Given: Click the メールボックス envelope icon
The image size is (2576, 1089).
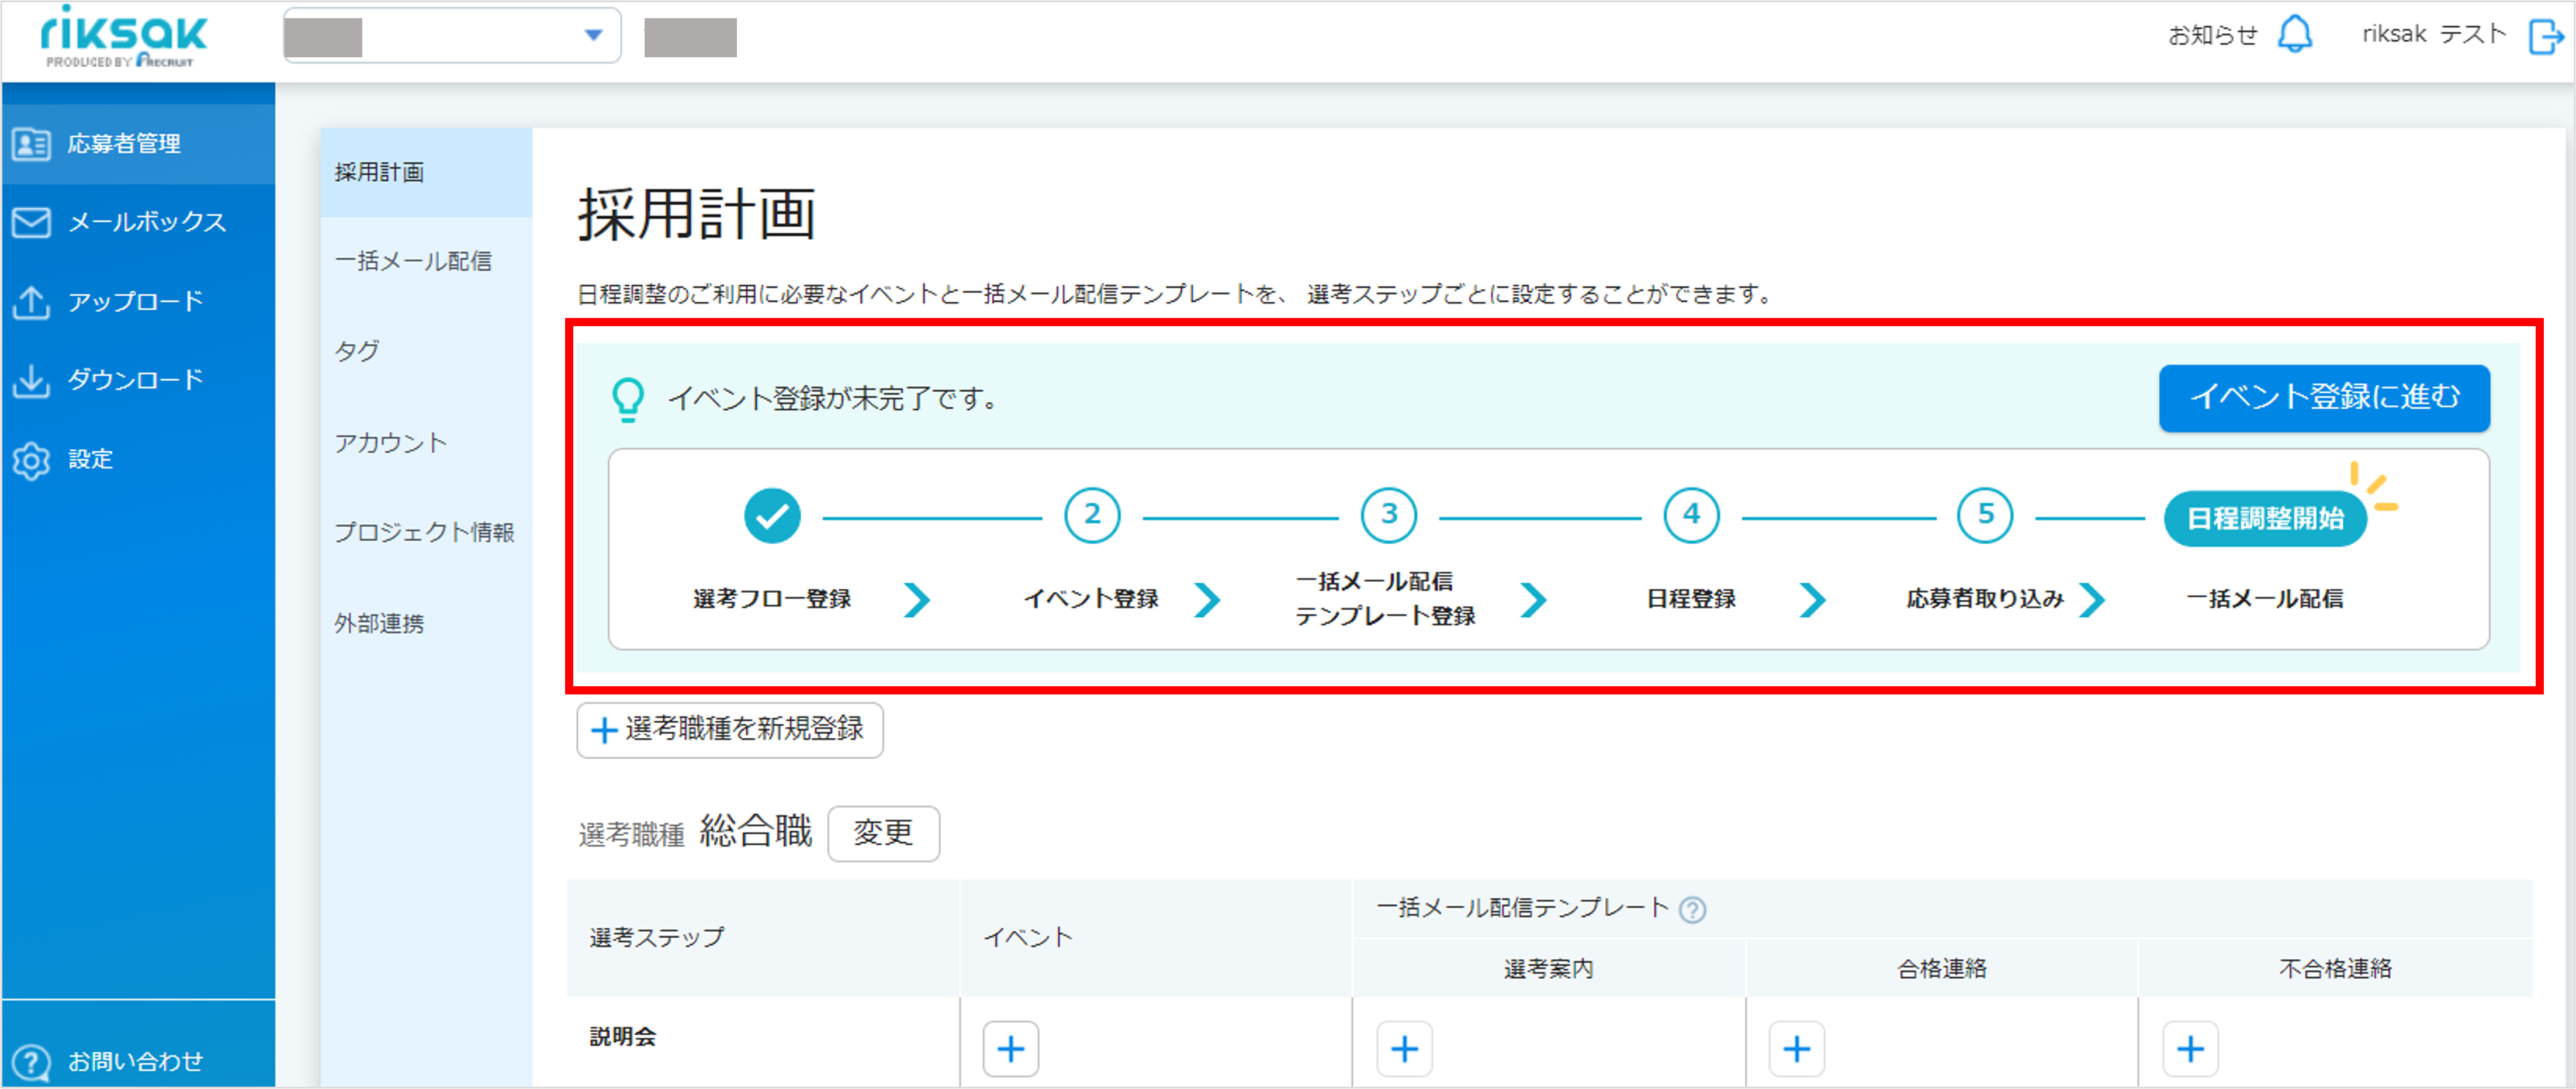Looking at the screenshot, I should tap(31, 222).
